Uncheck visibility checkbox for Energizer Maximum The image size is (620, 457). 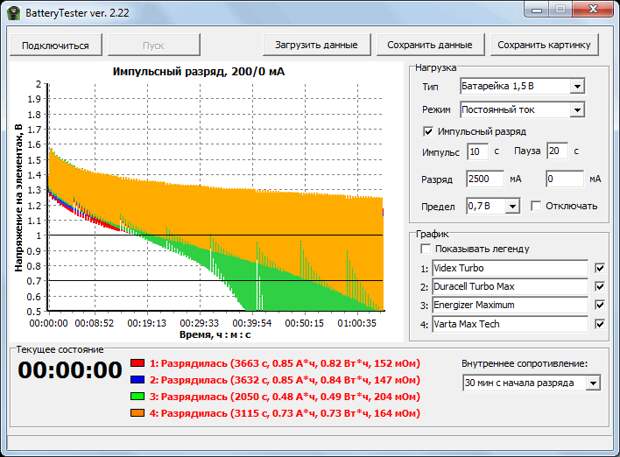599,305
